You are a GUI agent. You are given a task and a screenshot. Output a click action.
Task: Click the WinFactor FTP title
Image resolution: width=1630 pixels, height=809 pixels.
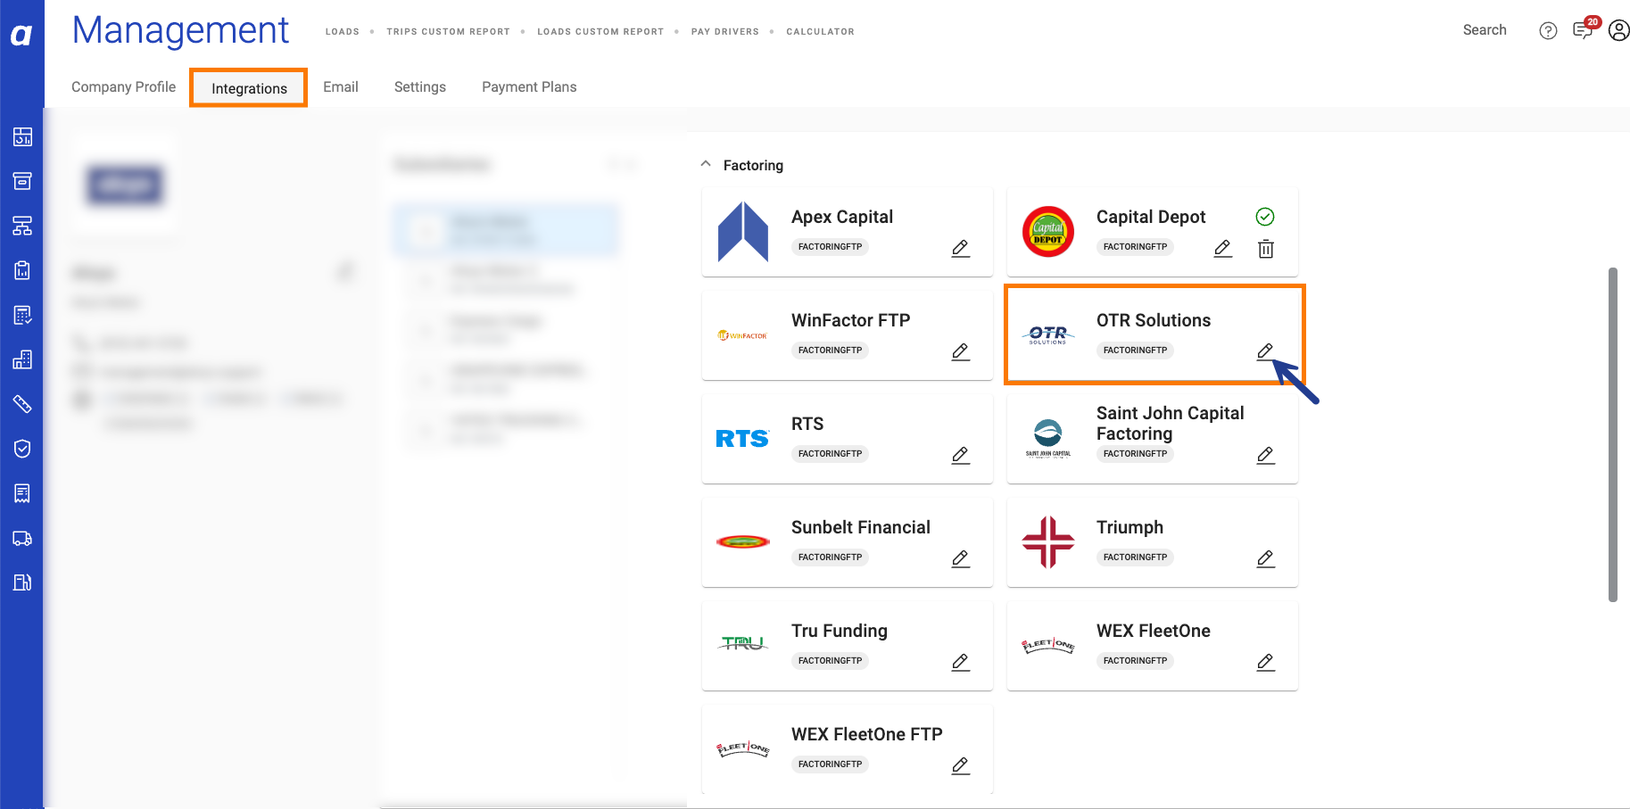(850, 320)
